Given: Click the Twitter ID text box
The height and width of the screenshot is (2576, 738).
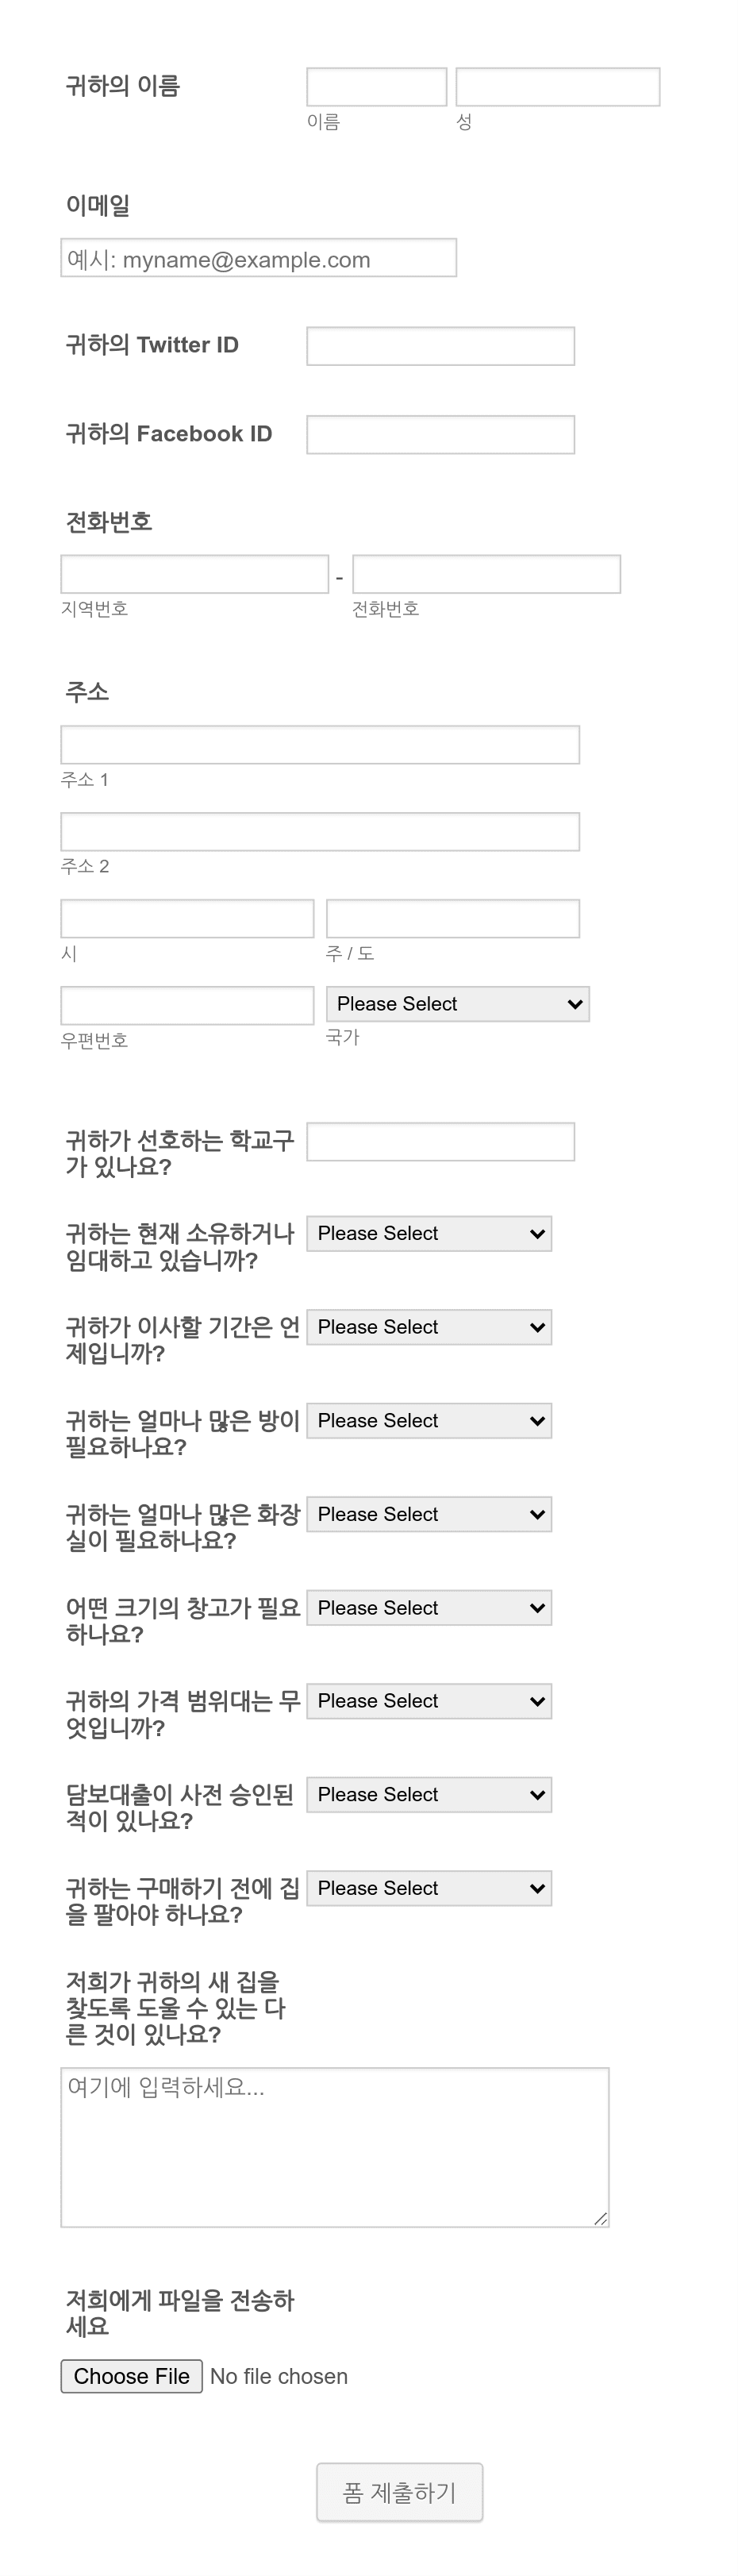Looking at the screenshot, I should click(x=440, y=346).
